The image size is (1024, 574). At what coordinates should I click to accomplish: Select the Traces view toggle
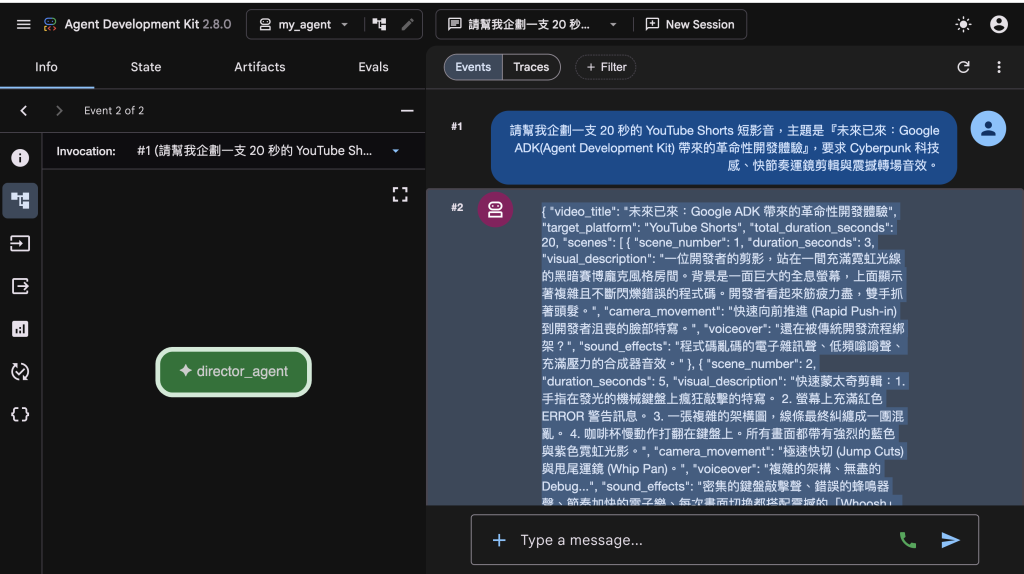click(531, 67)
